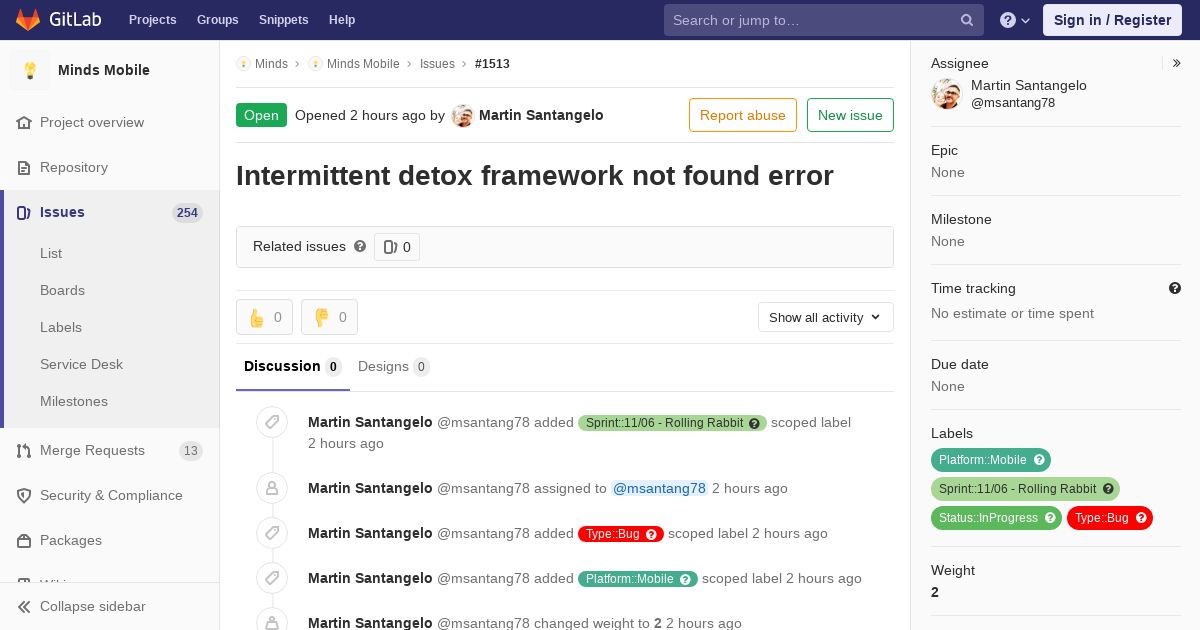Click the Repository file icon

coord(24,167)
